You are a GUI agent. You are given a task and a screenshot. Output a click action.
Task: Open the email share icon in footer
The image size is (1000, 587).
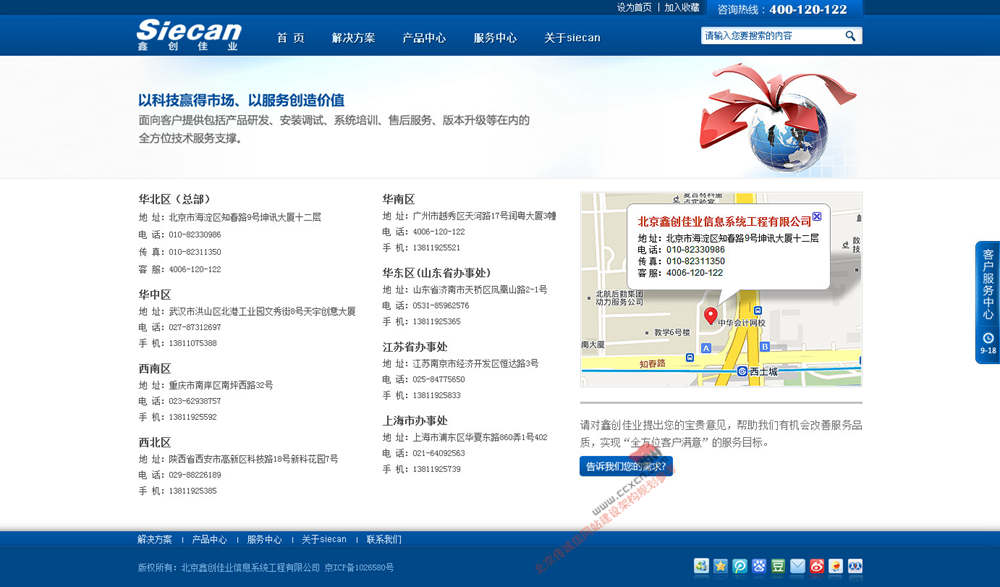pos(796,565)
